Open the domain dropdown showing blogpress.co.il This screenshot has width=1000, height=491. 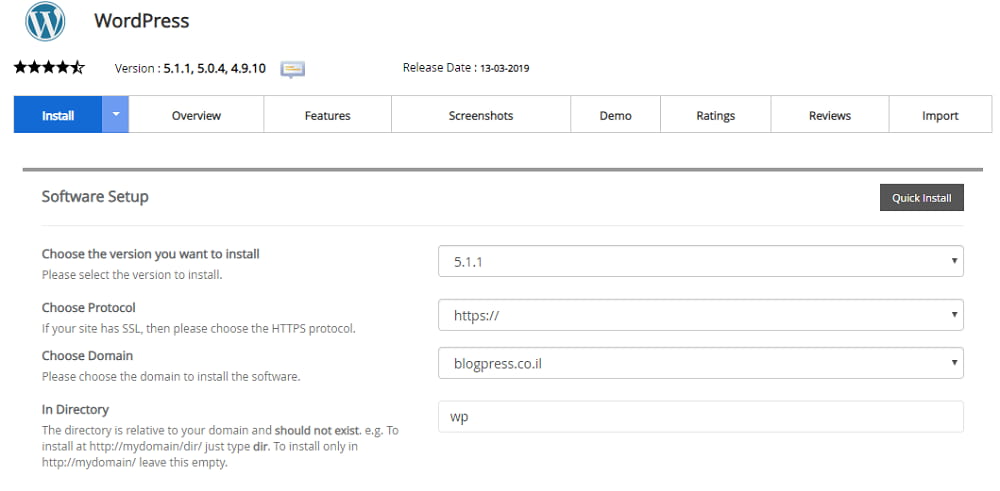coord(701,363)
